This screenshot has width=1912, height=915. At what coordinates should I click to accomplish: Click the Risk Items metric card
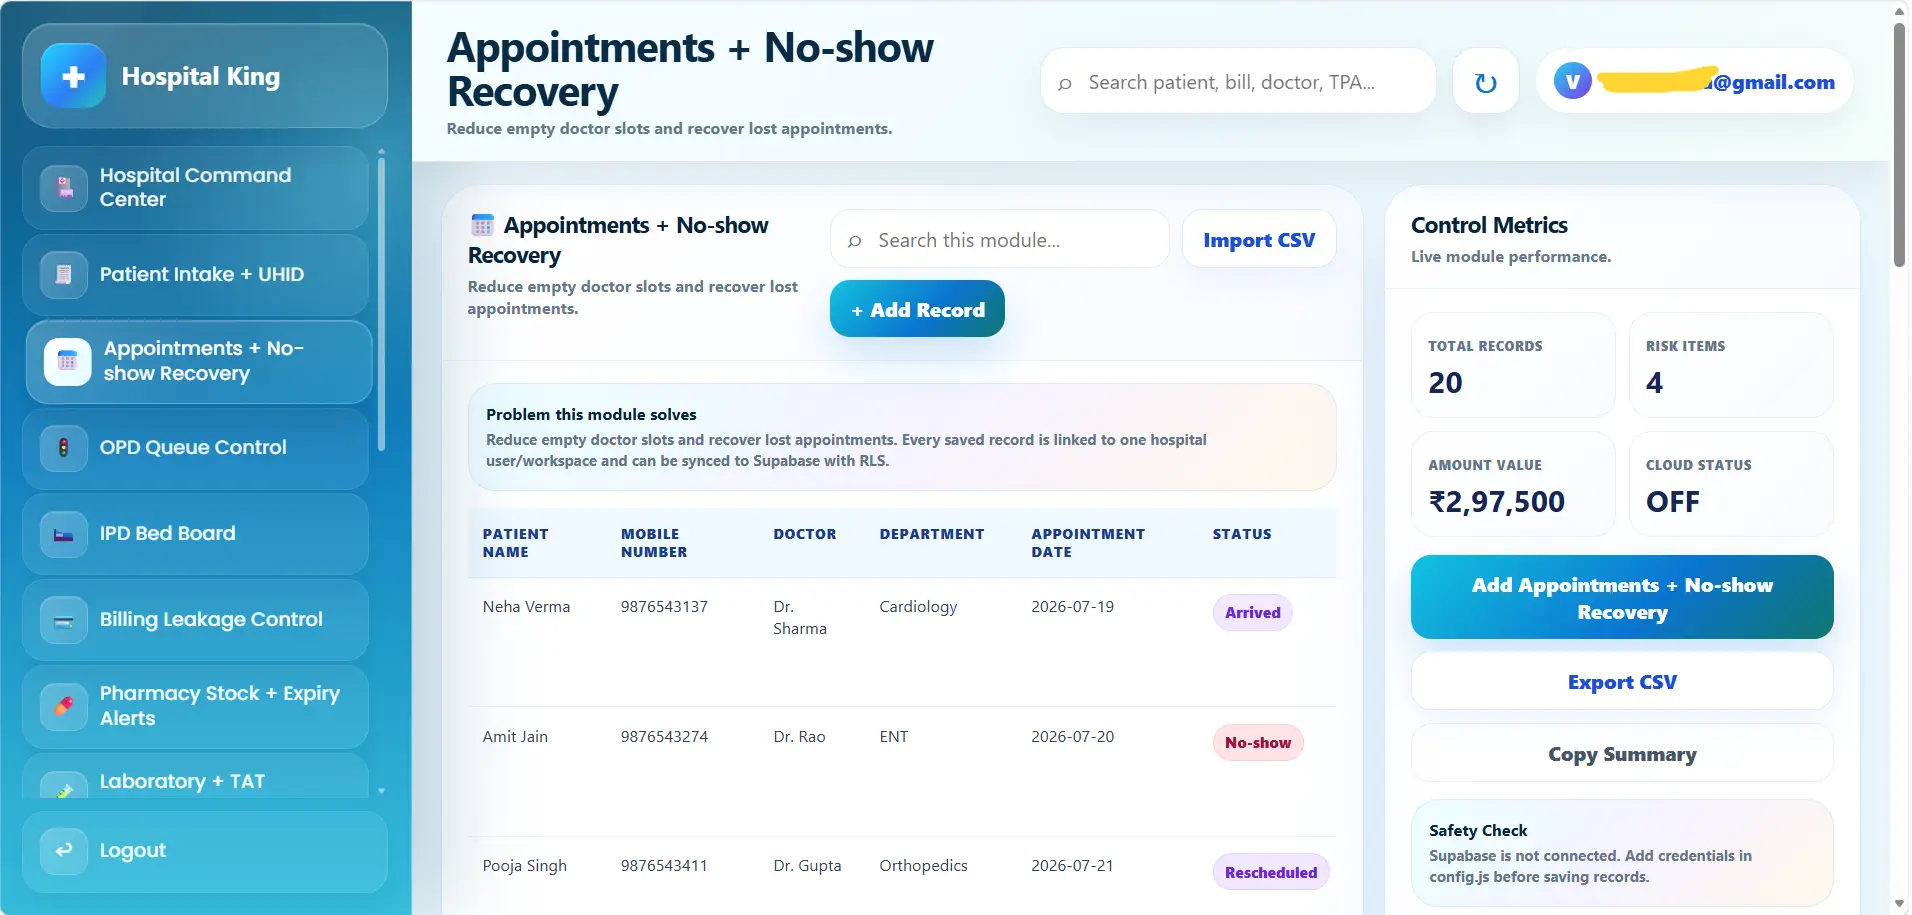point(1731,365)
